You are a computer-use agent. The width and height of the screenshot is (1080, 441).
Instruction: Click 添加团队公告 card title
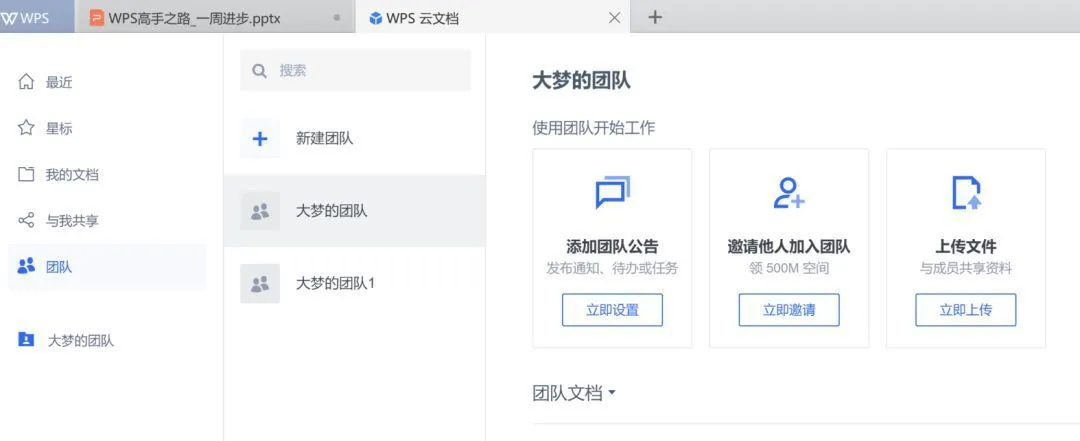coord(612,247)
